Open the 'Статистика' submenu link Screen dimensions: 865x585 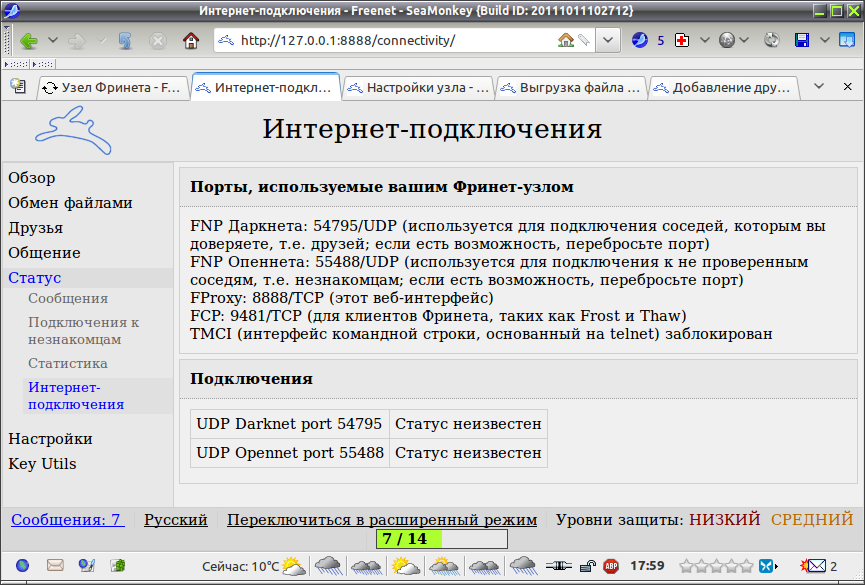68,364
